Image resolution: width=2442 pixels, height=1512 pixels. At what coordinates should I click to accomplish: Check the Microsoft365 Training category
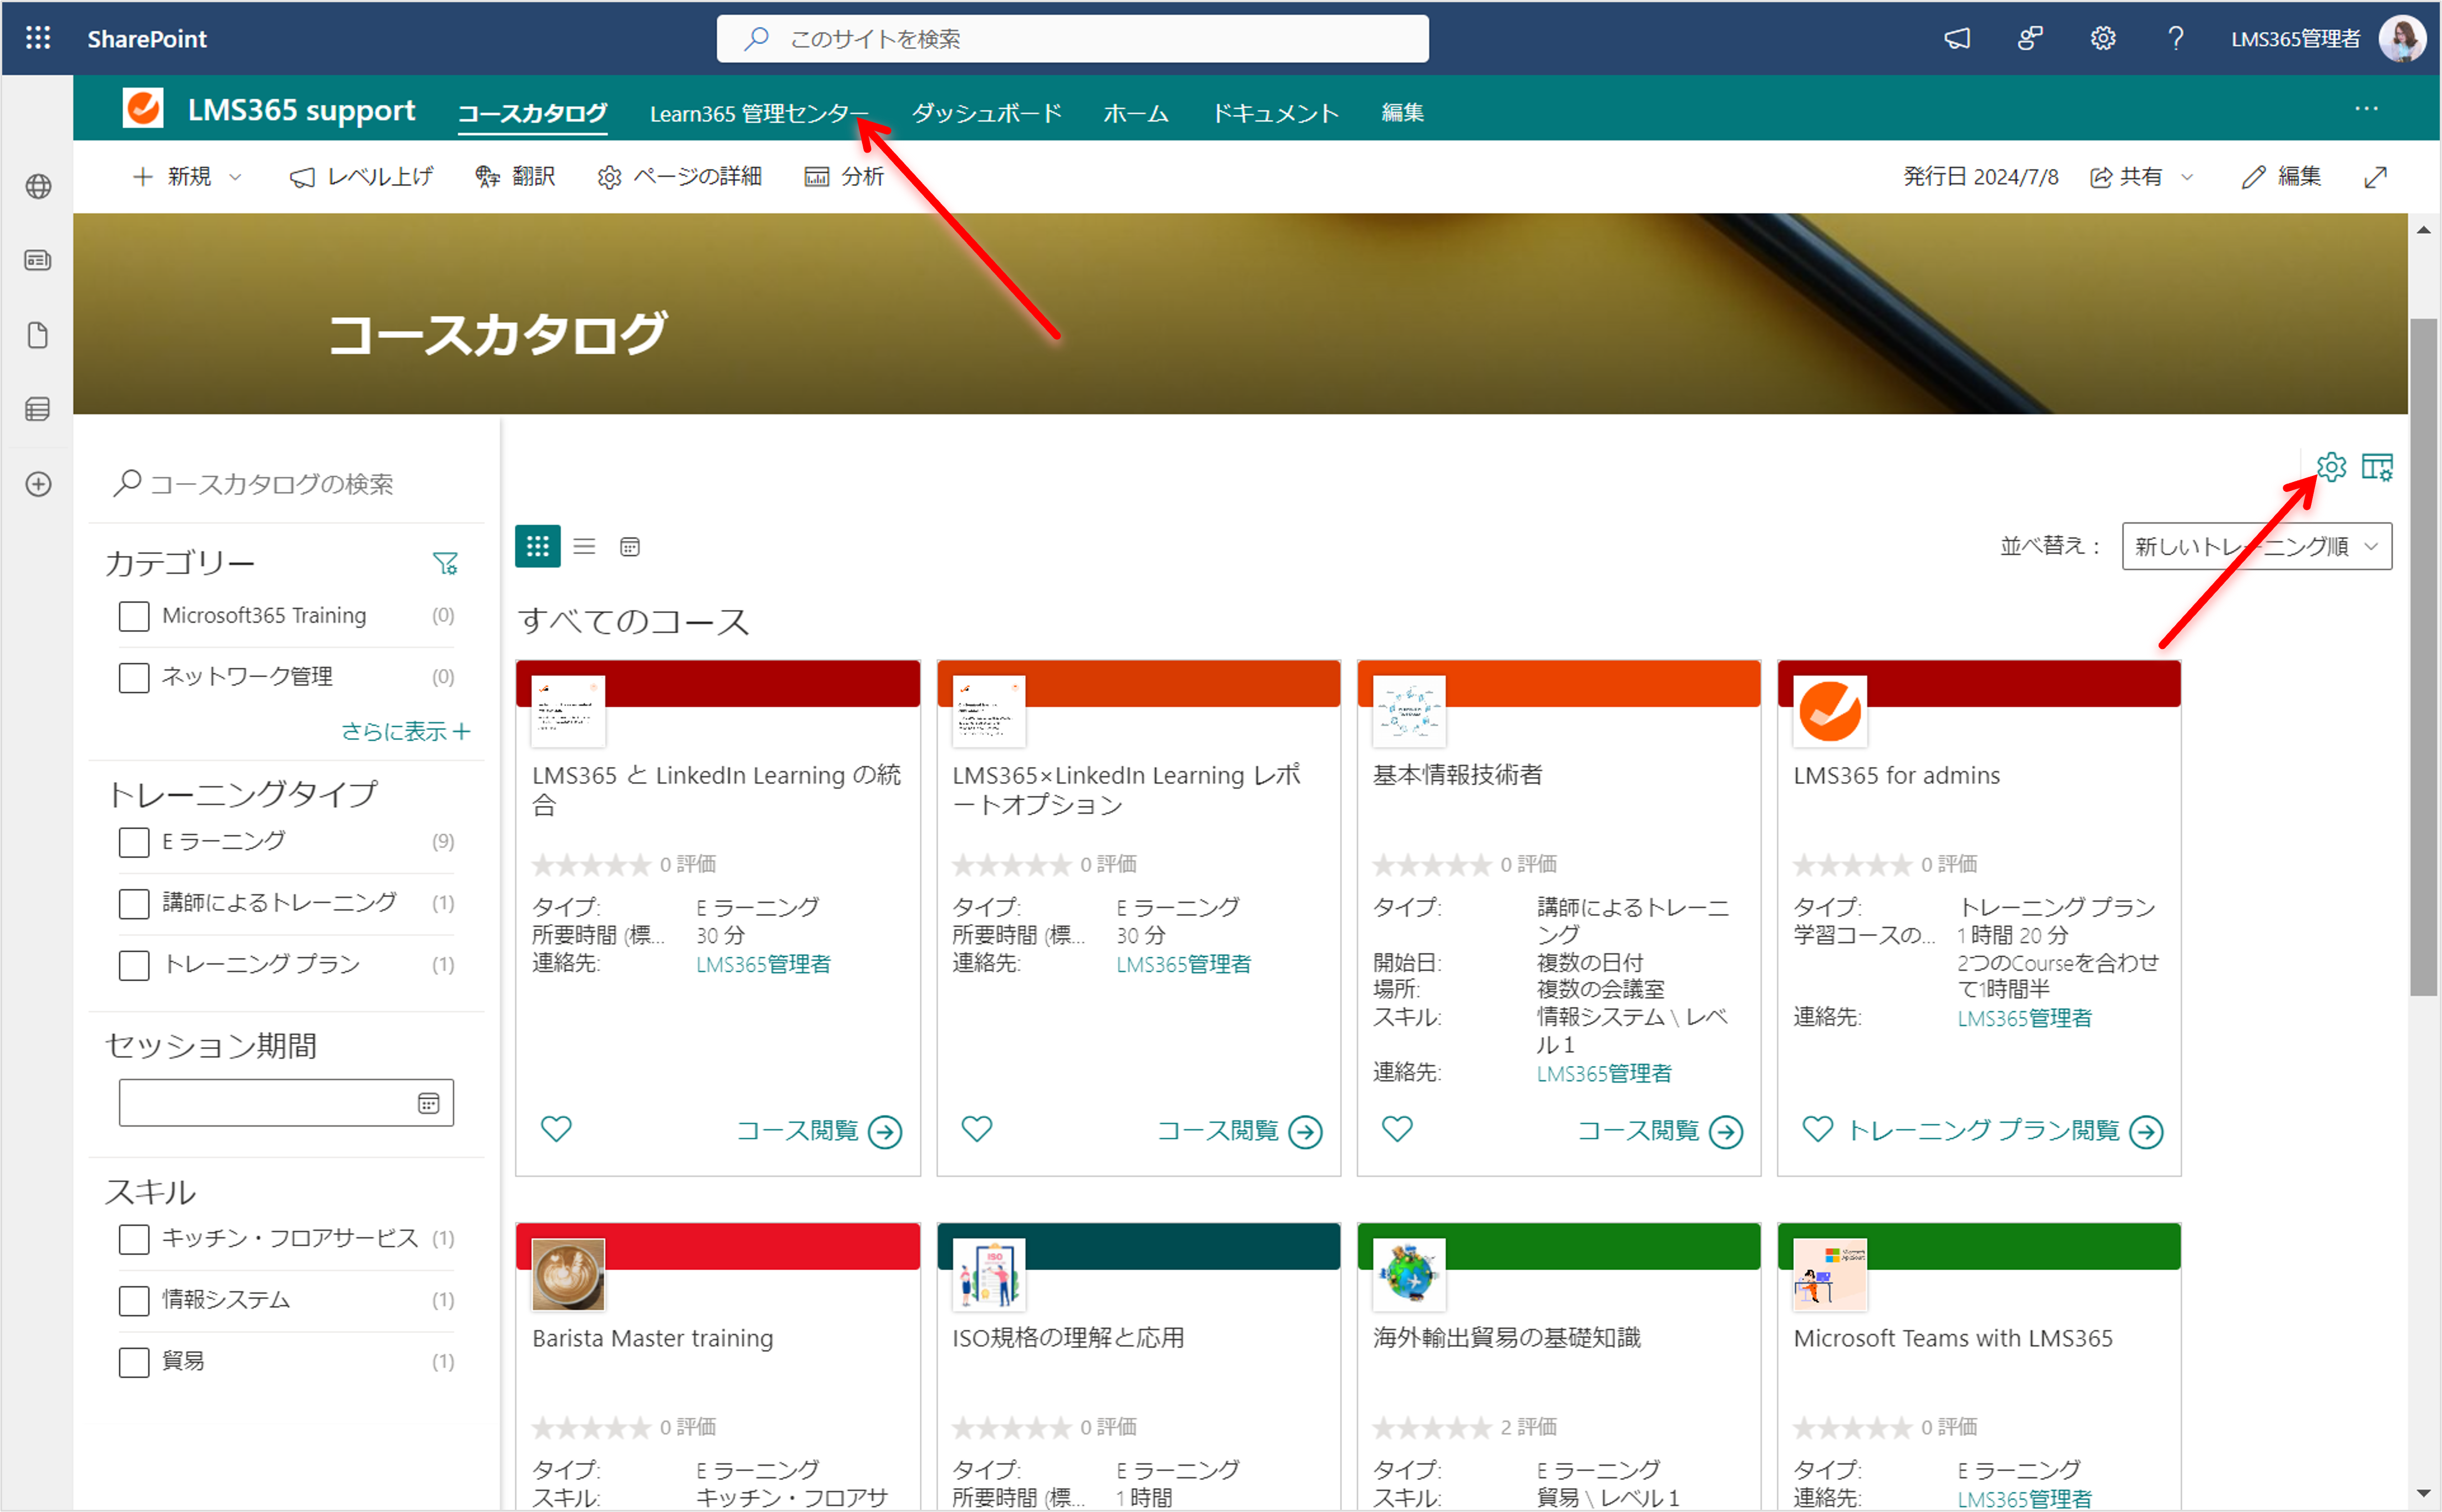[x=134, y=616]
